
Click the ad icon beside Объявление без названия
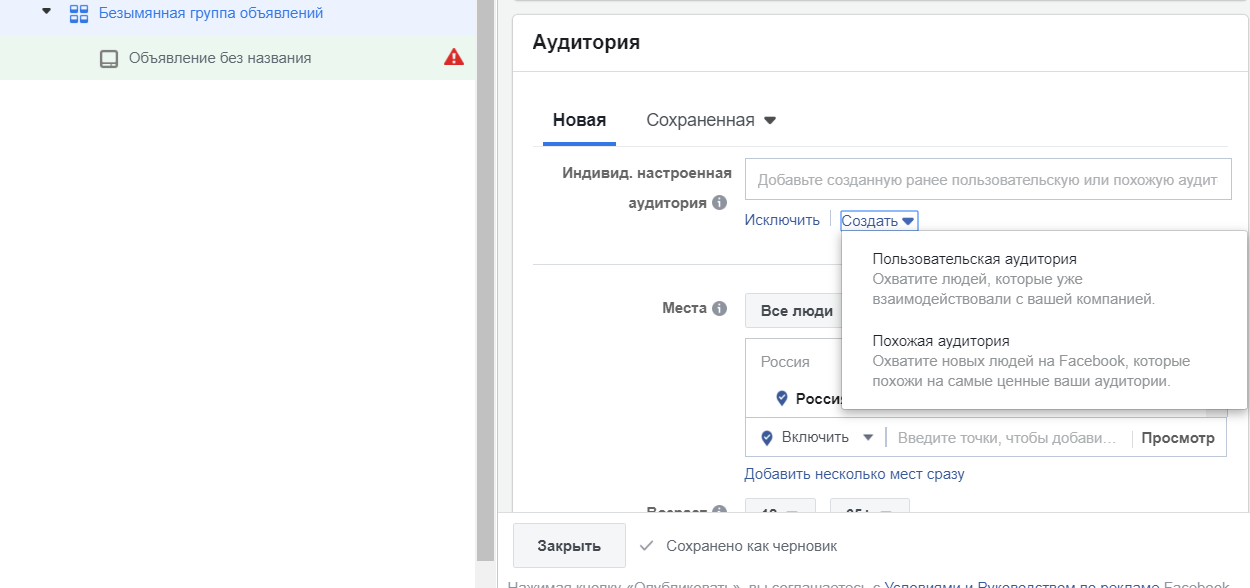(109, 59)
